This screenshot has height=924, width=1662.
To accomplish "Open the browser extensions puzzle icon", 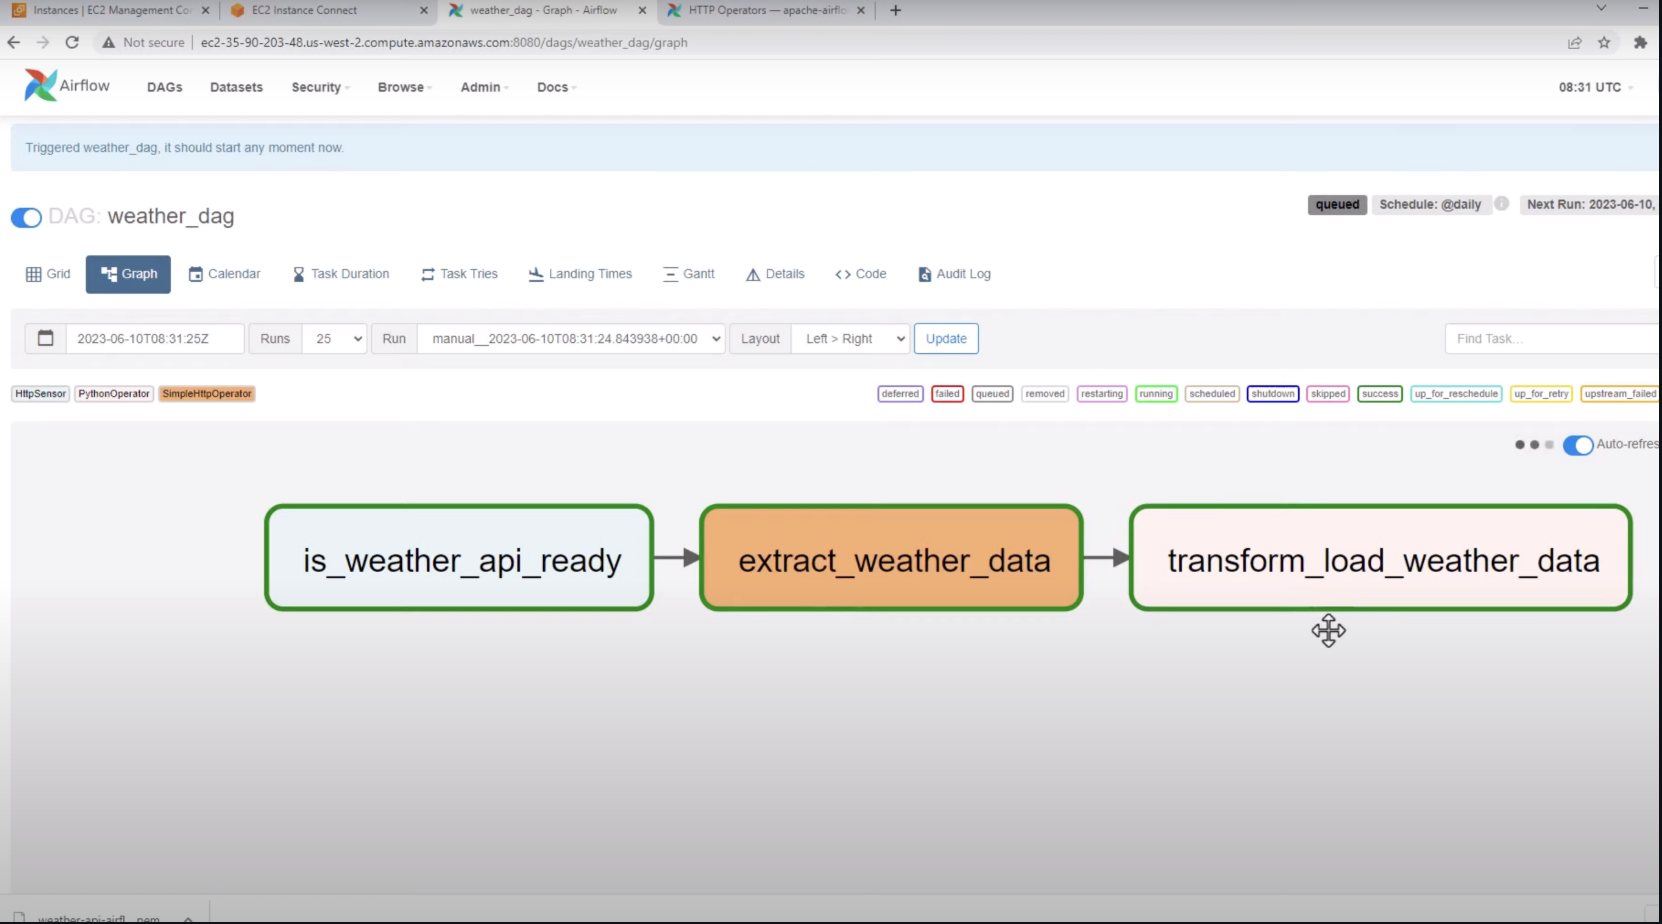I will [1640, 42].
